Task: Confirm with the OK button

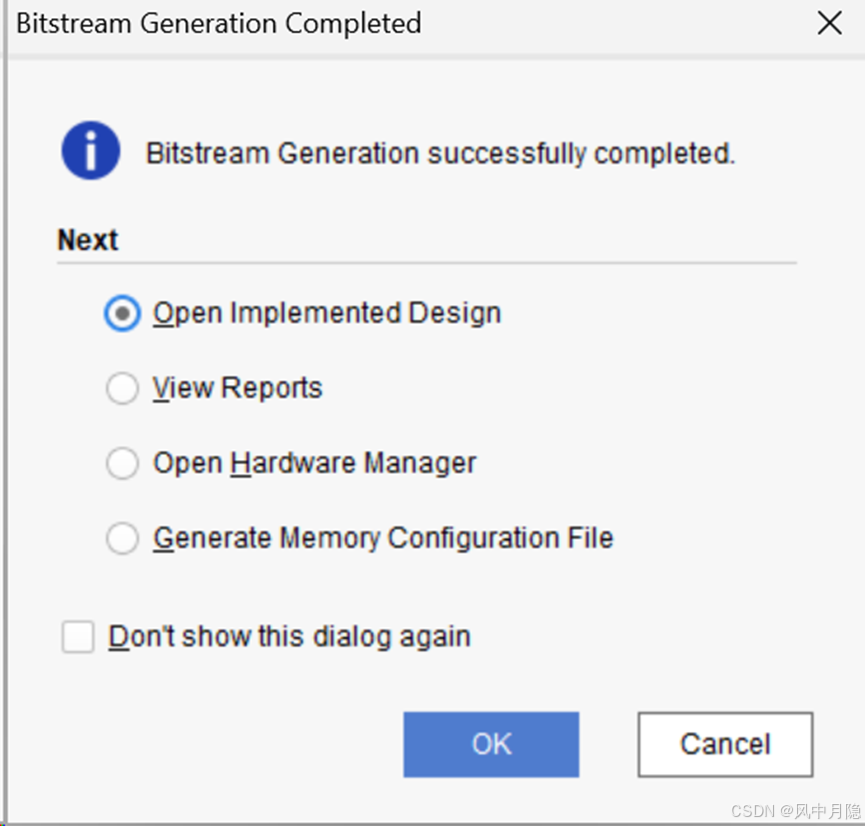Action: click(x=491, y=744)
